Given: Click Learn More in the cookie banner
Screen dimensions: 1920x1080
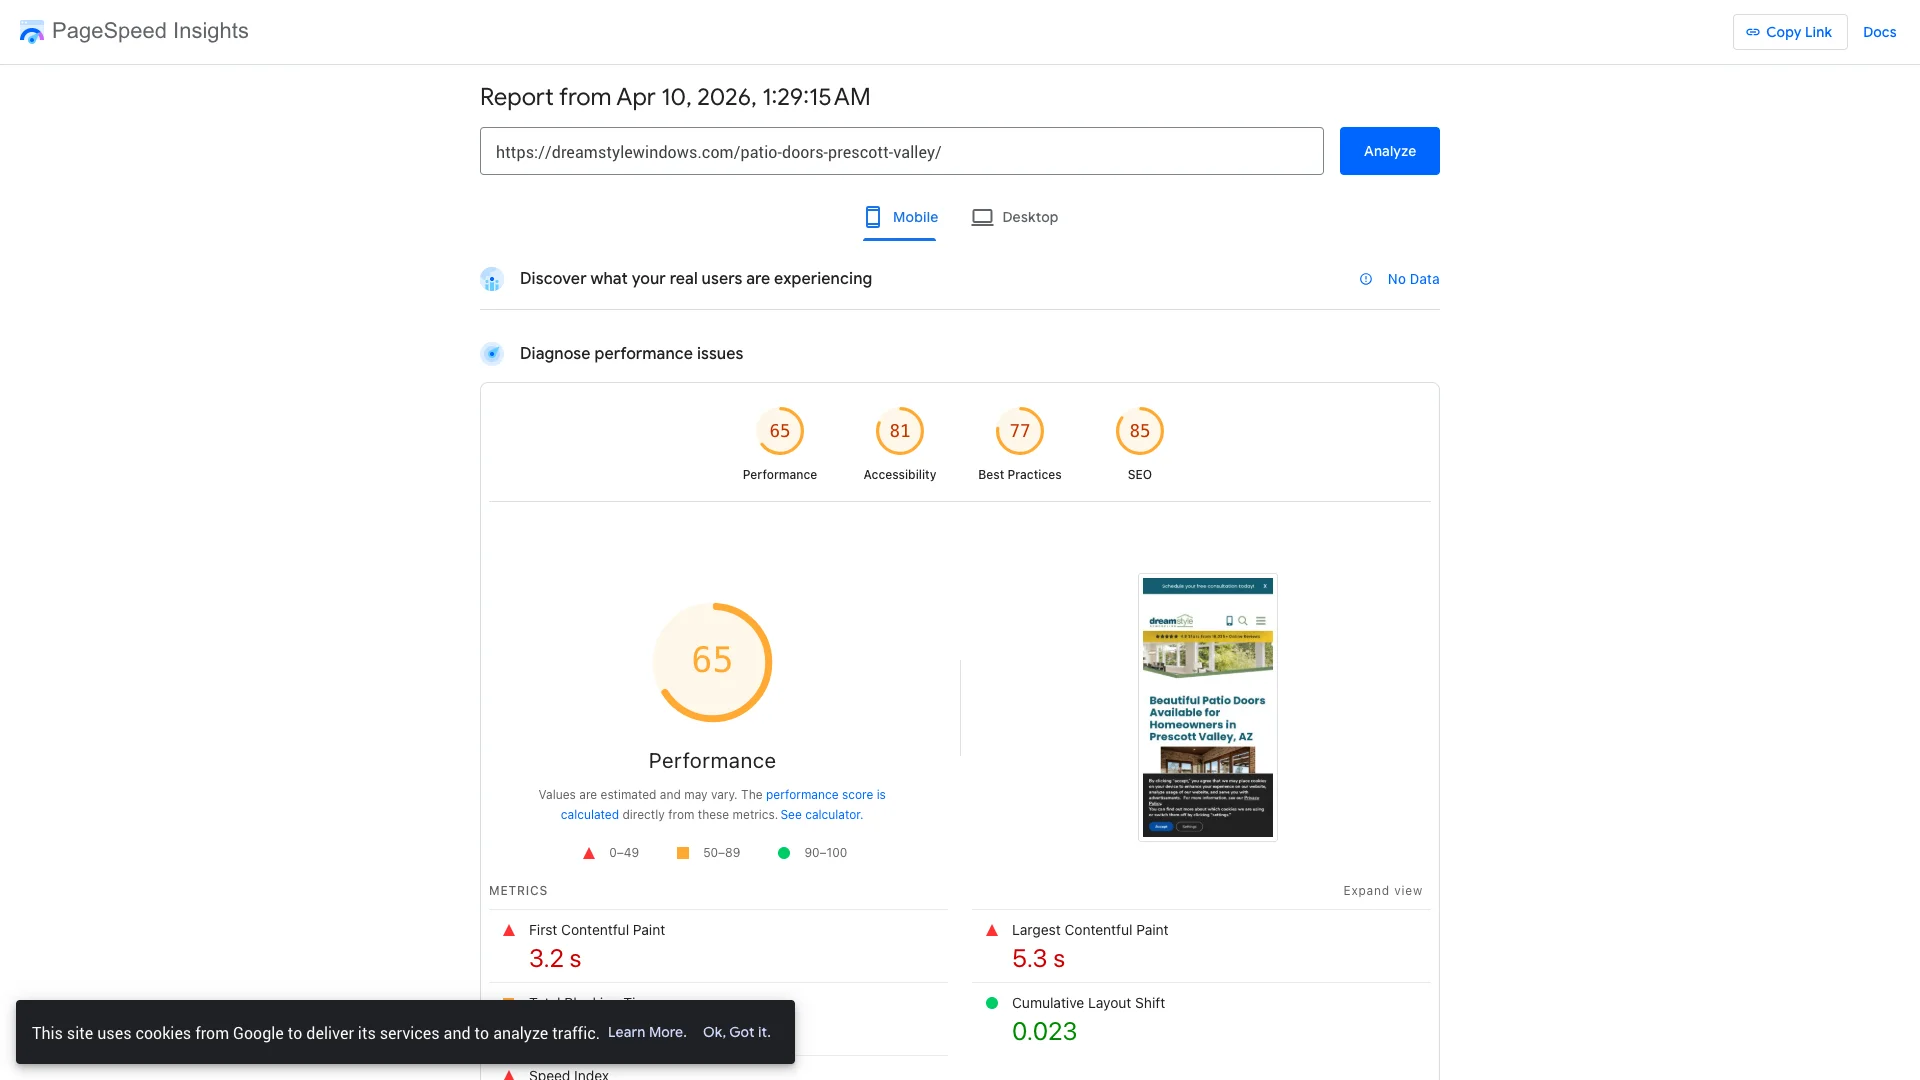Looking at the screenshot, I should pos(647,1032).
